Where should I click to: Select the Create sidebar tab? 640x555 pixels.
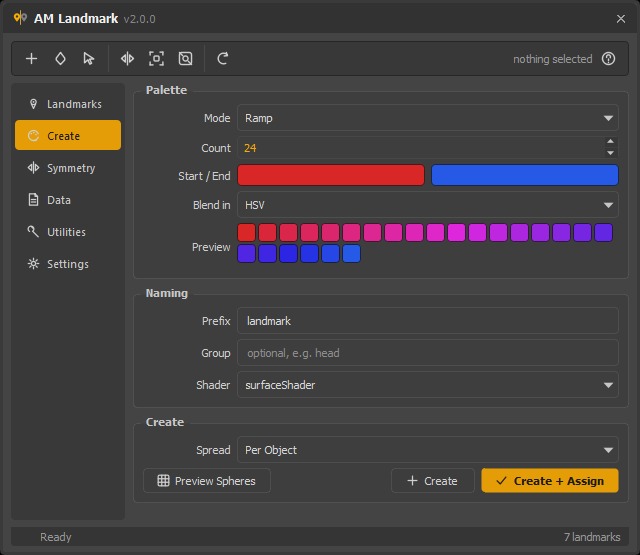(x=68, y=135)
